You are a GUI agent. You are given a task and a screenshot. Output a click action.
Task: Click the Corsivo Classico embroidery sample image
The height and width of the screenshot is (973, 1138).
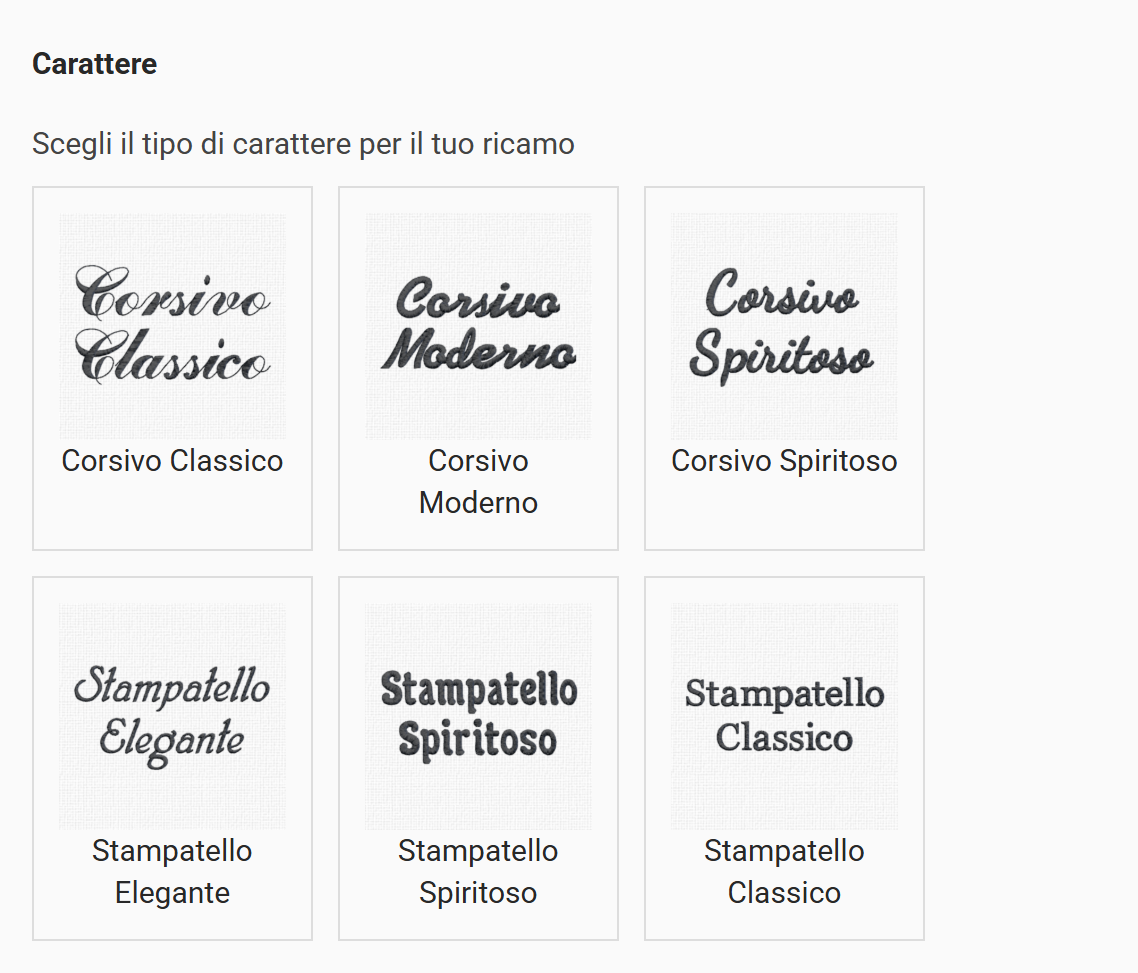[172, 326]
